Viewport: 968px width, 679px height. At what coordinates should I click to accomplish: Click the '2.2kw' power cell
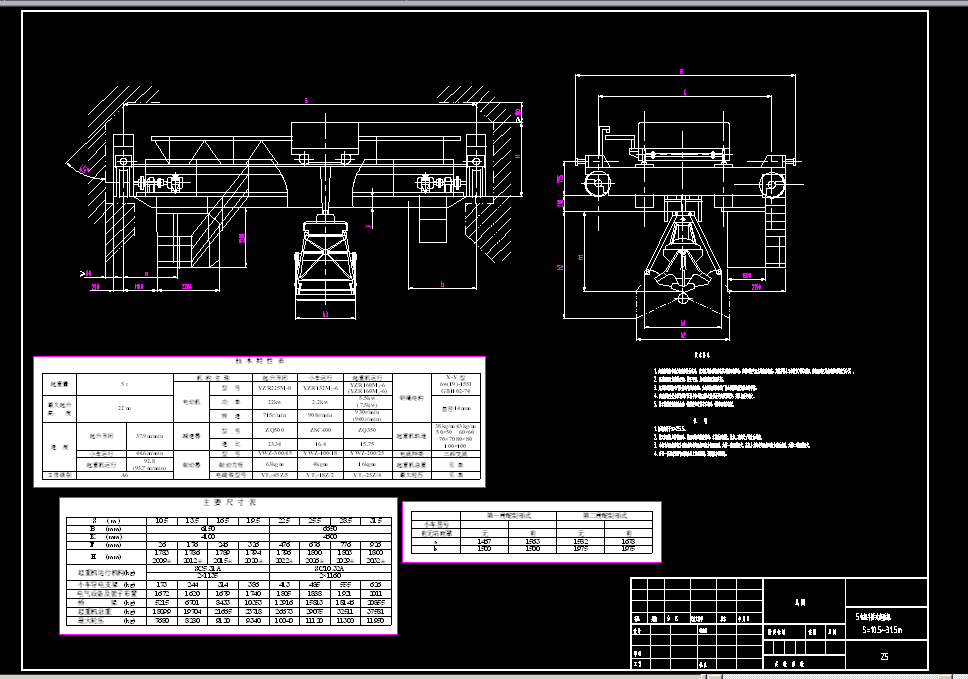(x=321, y=402)
